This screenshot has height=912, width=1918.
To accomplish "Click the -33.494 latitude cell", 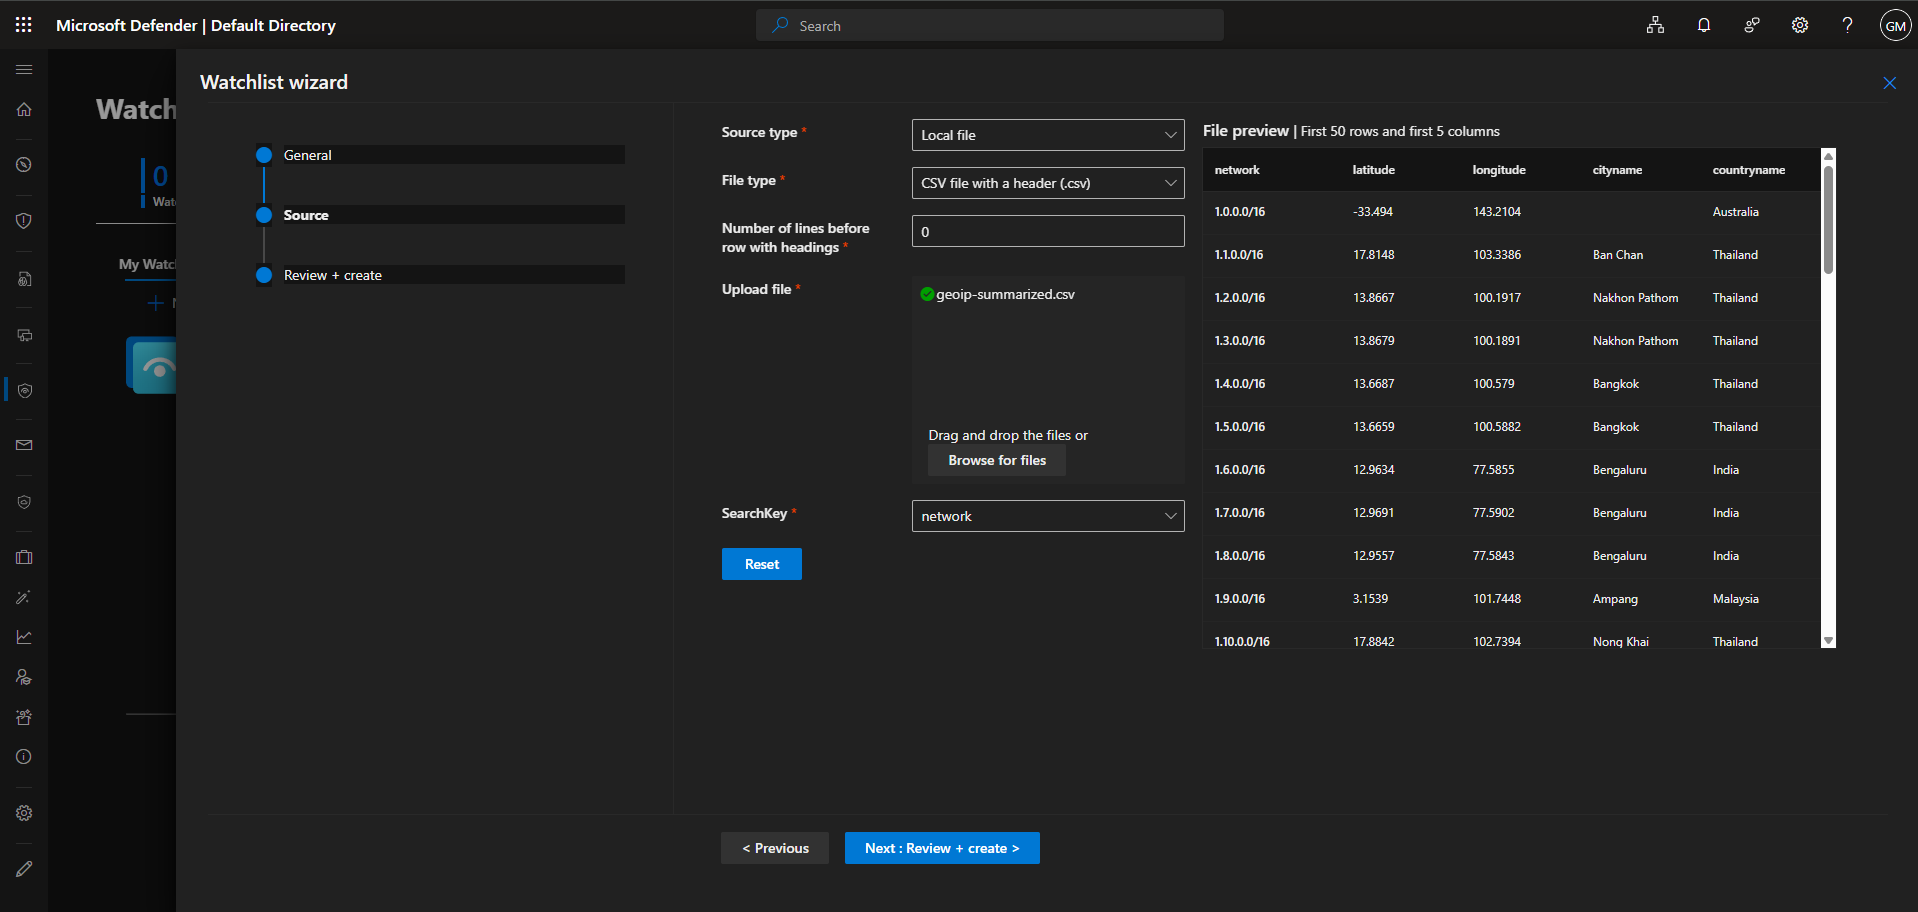I will tap(1372, 212).
